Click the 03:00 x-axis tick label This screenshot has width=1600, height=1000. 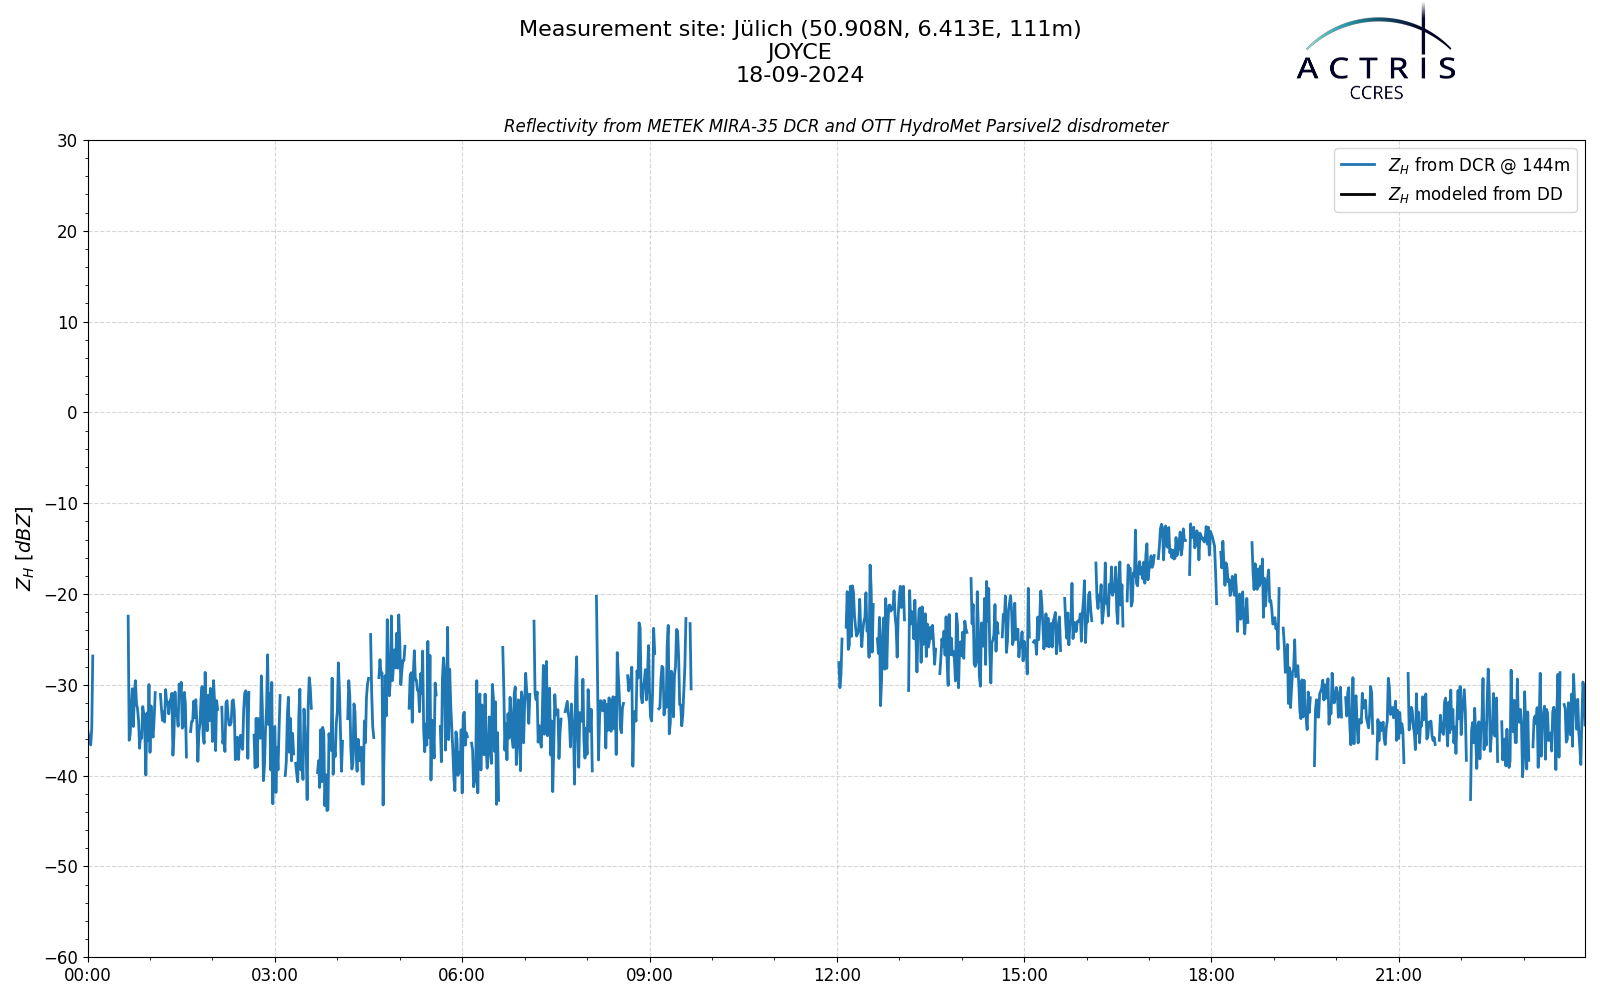point(275,975)
